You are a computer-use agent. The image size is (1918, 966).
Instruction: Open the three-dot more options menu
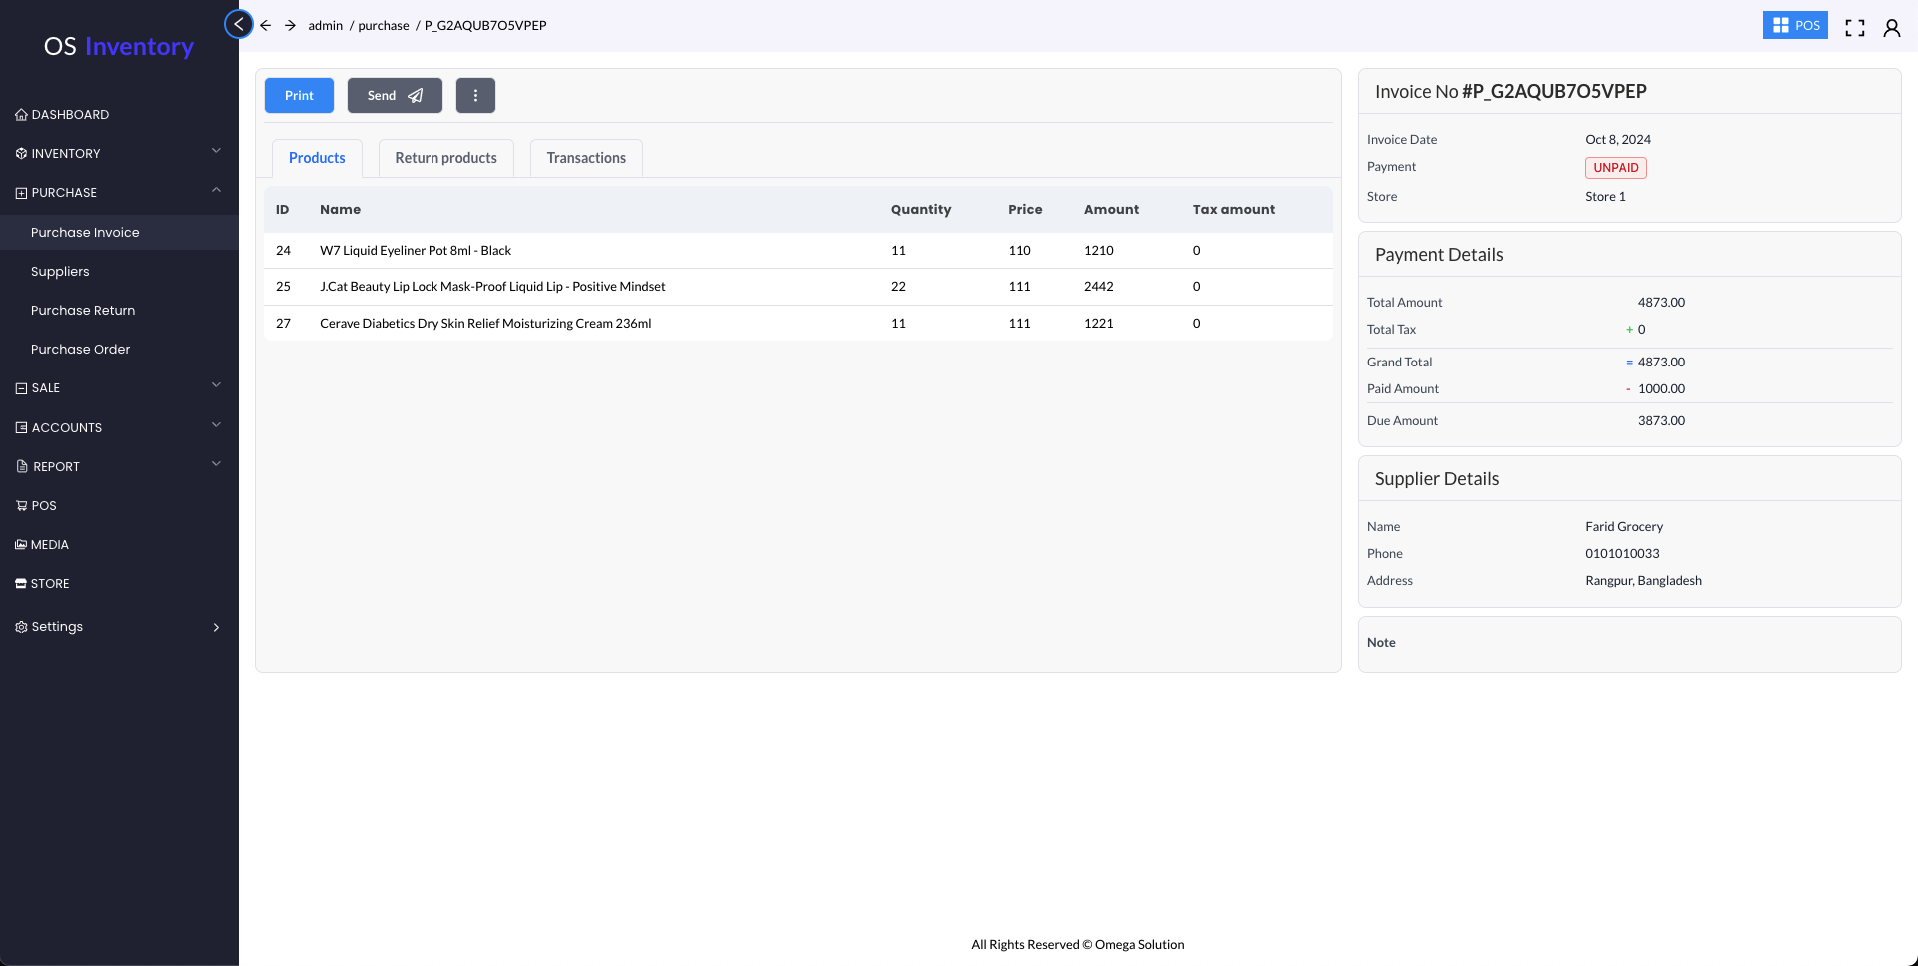[475, 96]
